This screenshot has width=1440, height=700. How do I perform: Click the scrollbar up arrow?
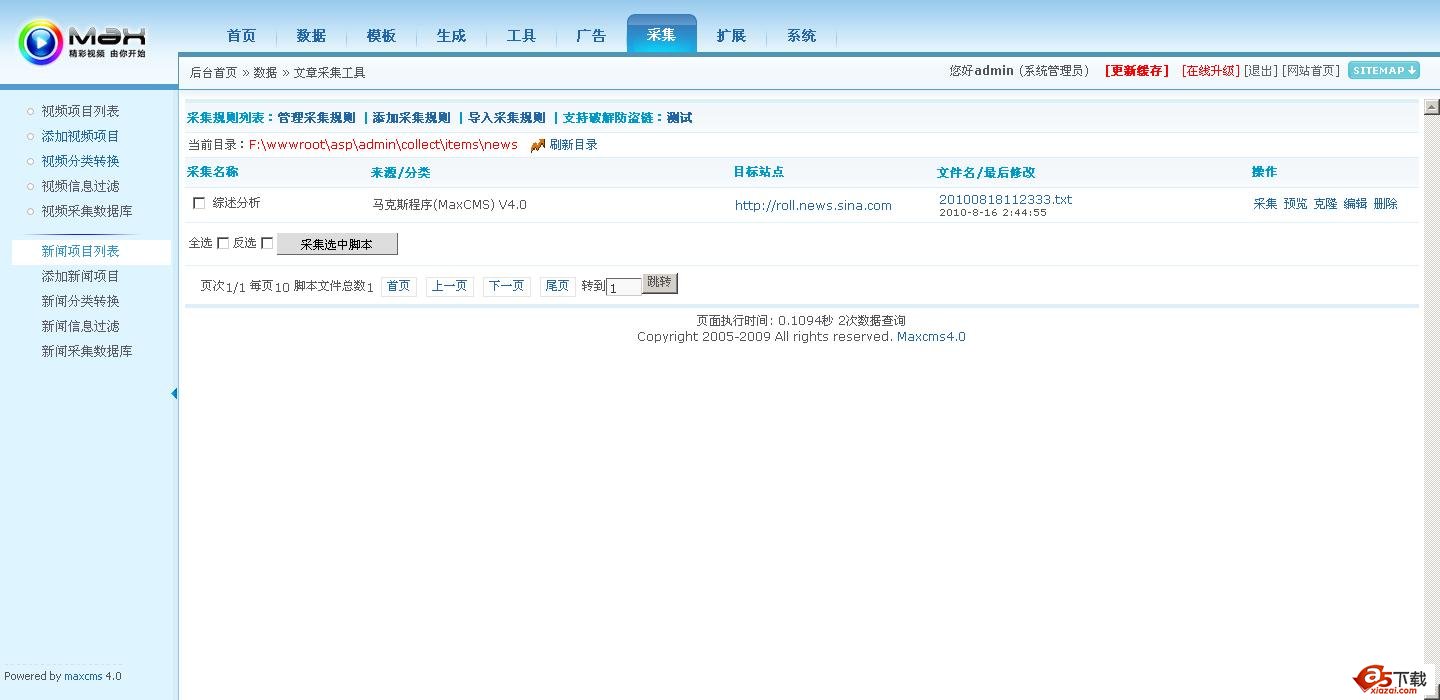[1431, 107]
